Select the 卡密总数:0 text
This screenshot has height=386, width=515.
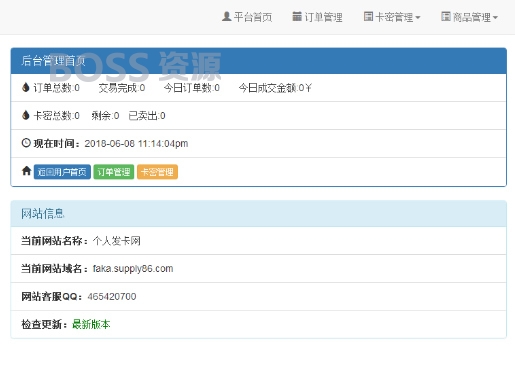click(56, 116)
